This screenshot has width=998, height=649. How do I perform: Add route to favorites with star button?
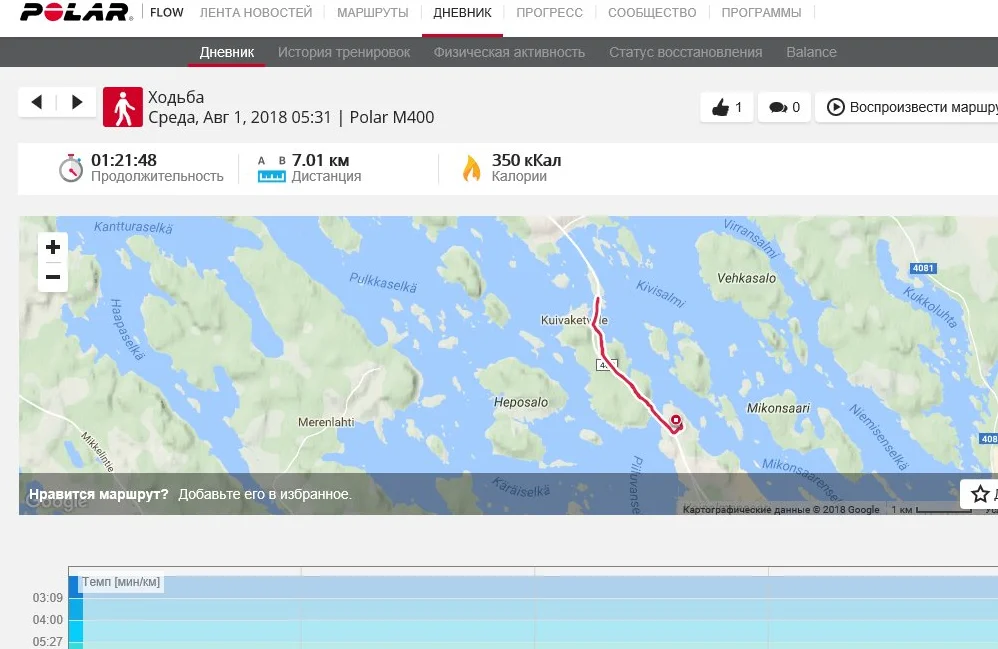pos(980,494)
